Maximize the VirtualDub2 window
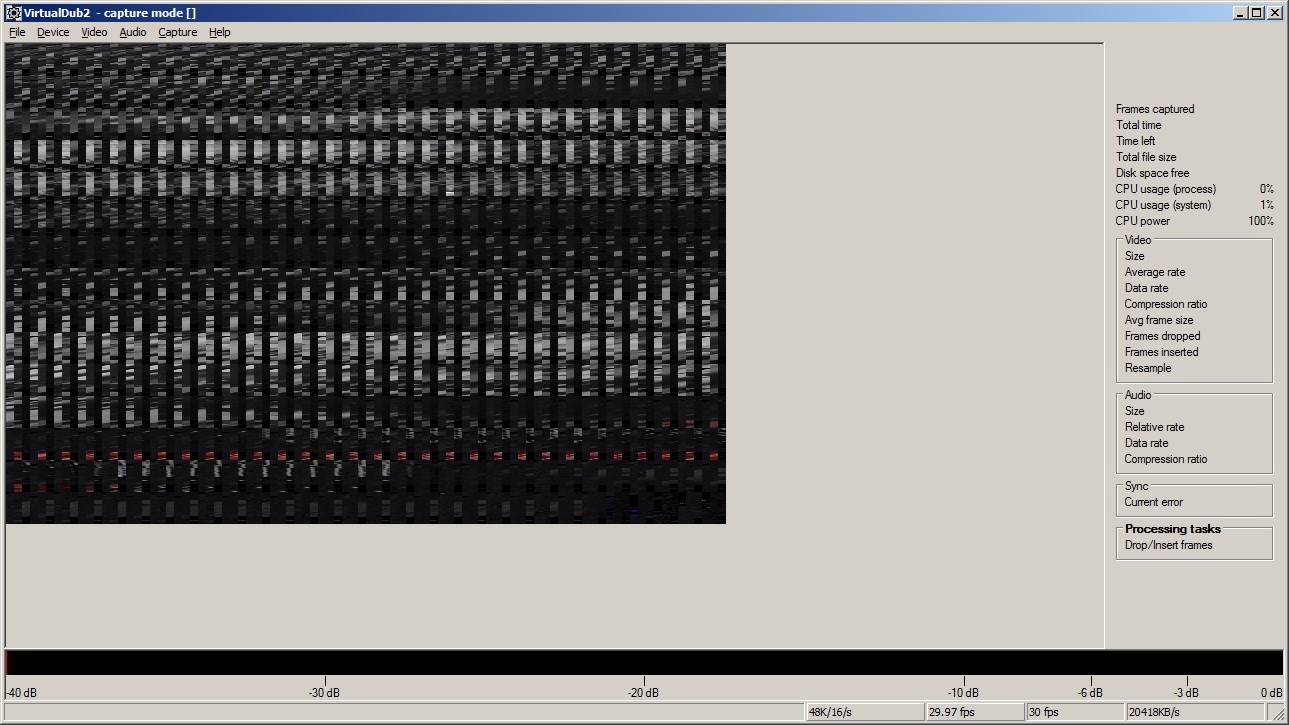Image resolution: width=1289 pixels, height=725 pixels. click(1256, 13)
